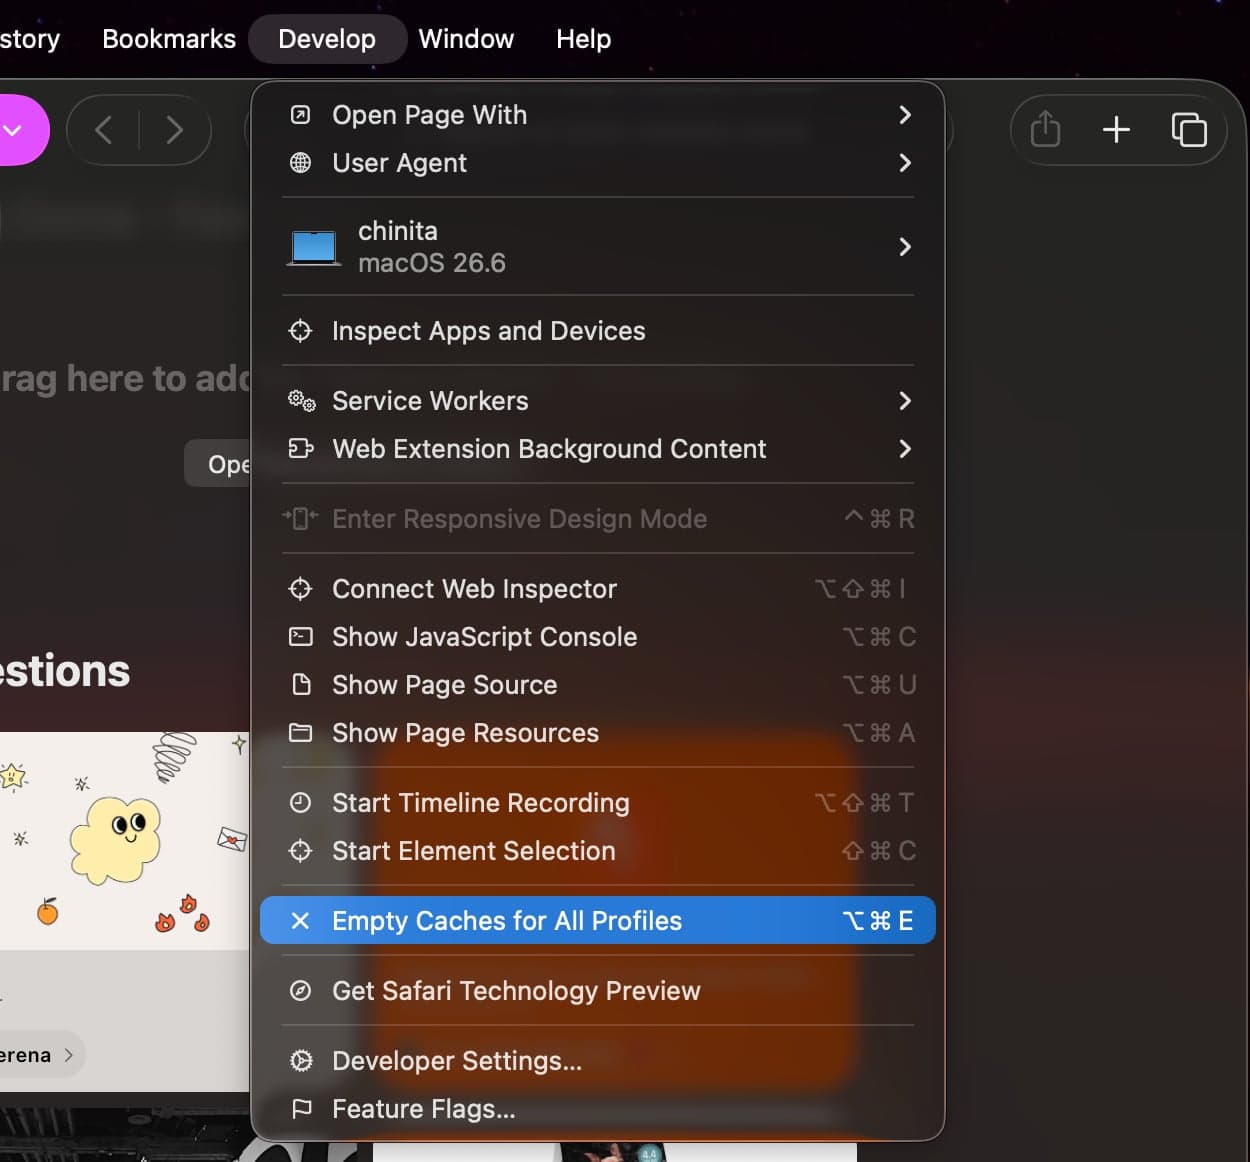The height and width of the screenshot is (1162, 1250).
Task: Click the "macOS 26.6" subtitle text
Action: [432, 263]
